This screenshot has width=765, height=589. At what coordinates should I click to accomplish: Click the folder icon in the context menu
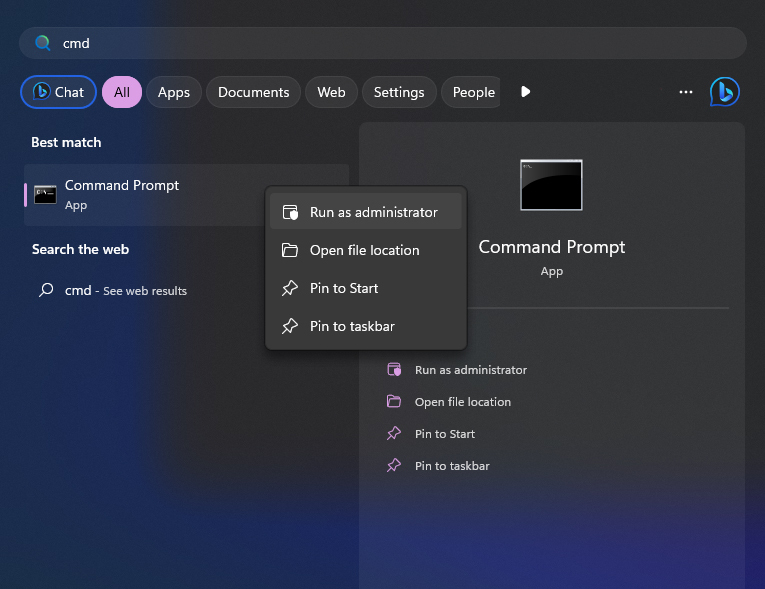pos(290,250)
